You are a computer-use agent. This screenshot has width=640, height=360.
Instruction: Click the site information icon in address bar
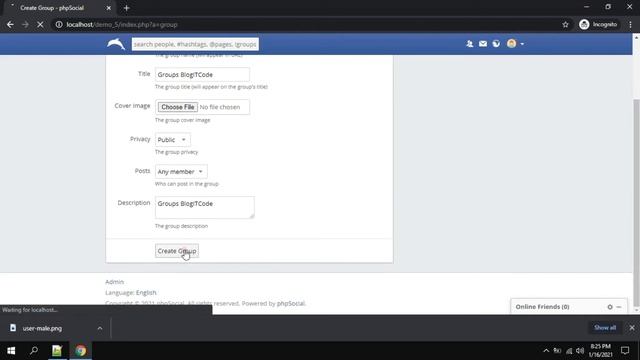click(59, 24)
